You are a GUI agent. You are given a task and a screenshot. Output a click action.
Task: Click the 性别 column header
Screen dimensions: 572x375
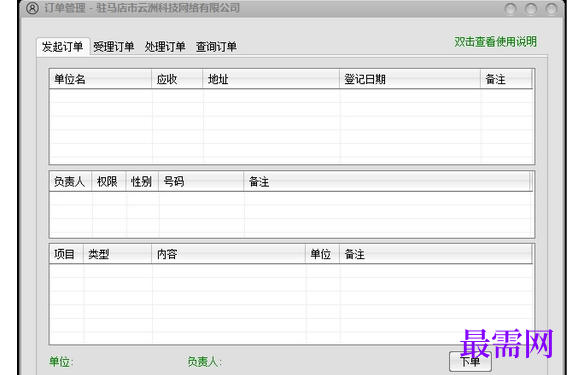[x=142, y=181]
